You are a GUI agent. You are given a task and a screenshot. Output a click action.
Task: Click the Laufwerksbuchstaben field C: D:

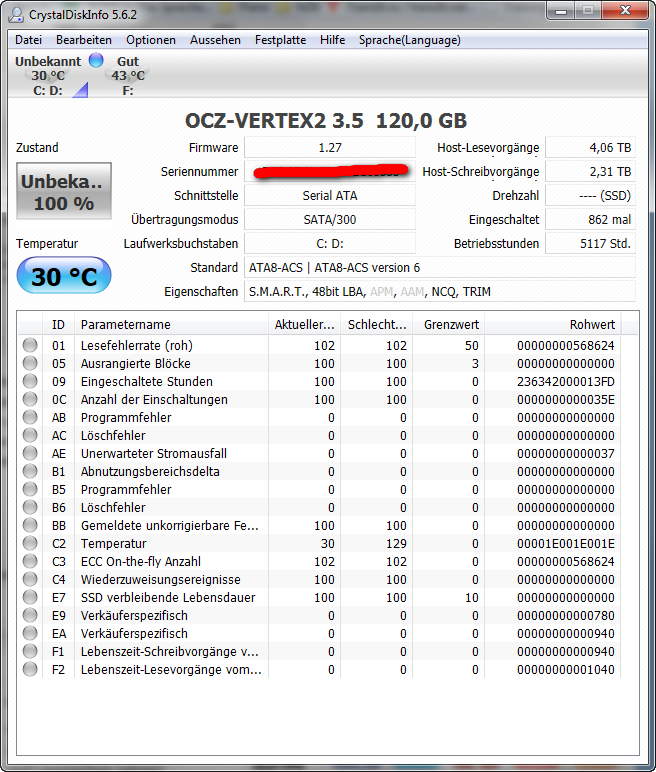pyautogui.click(x=329, y=244)
